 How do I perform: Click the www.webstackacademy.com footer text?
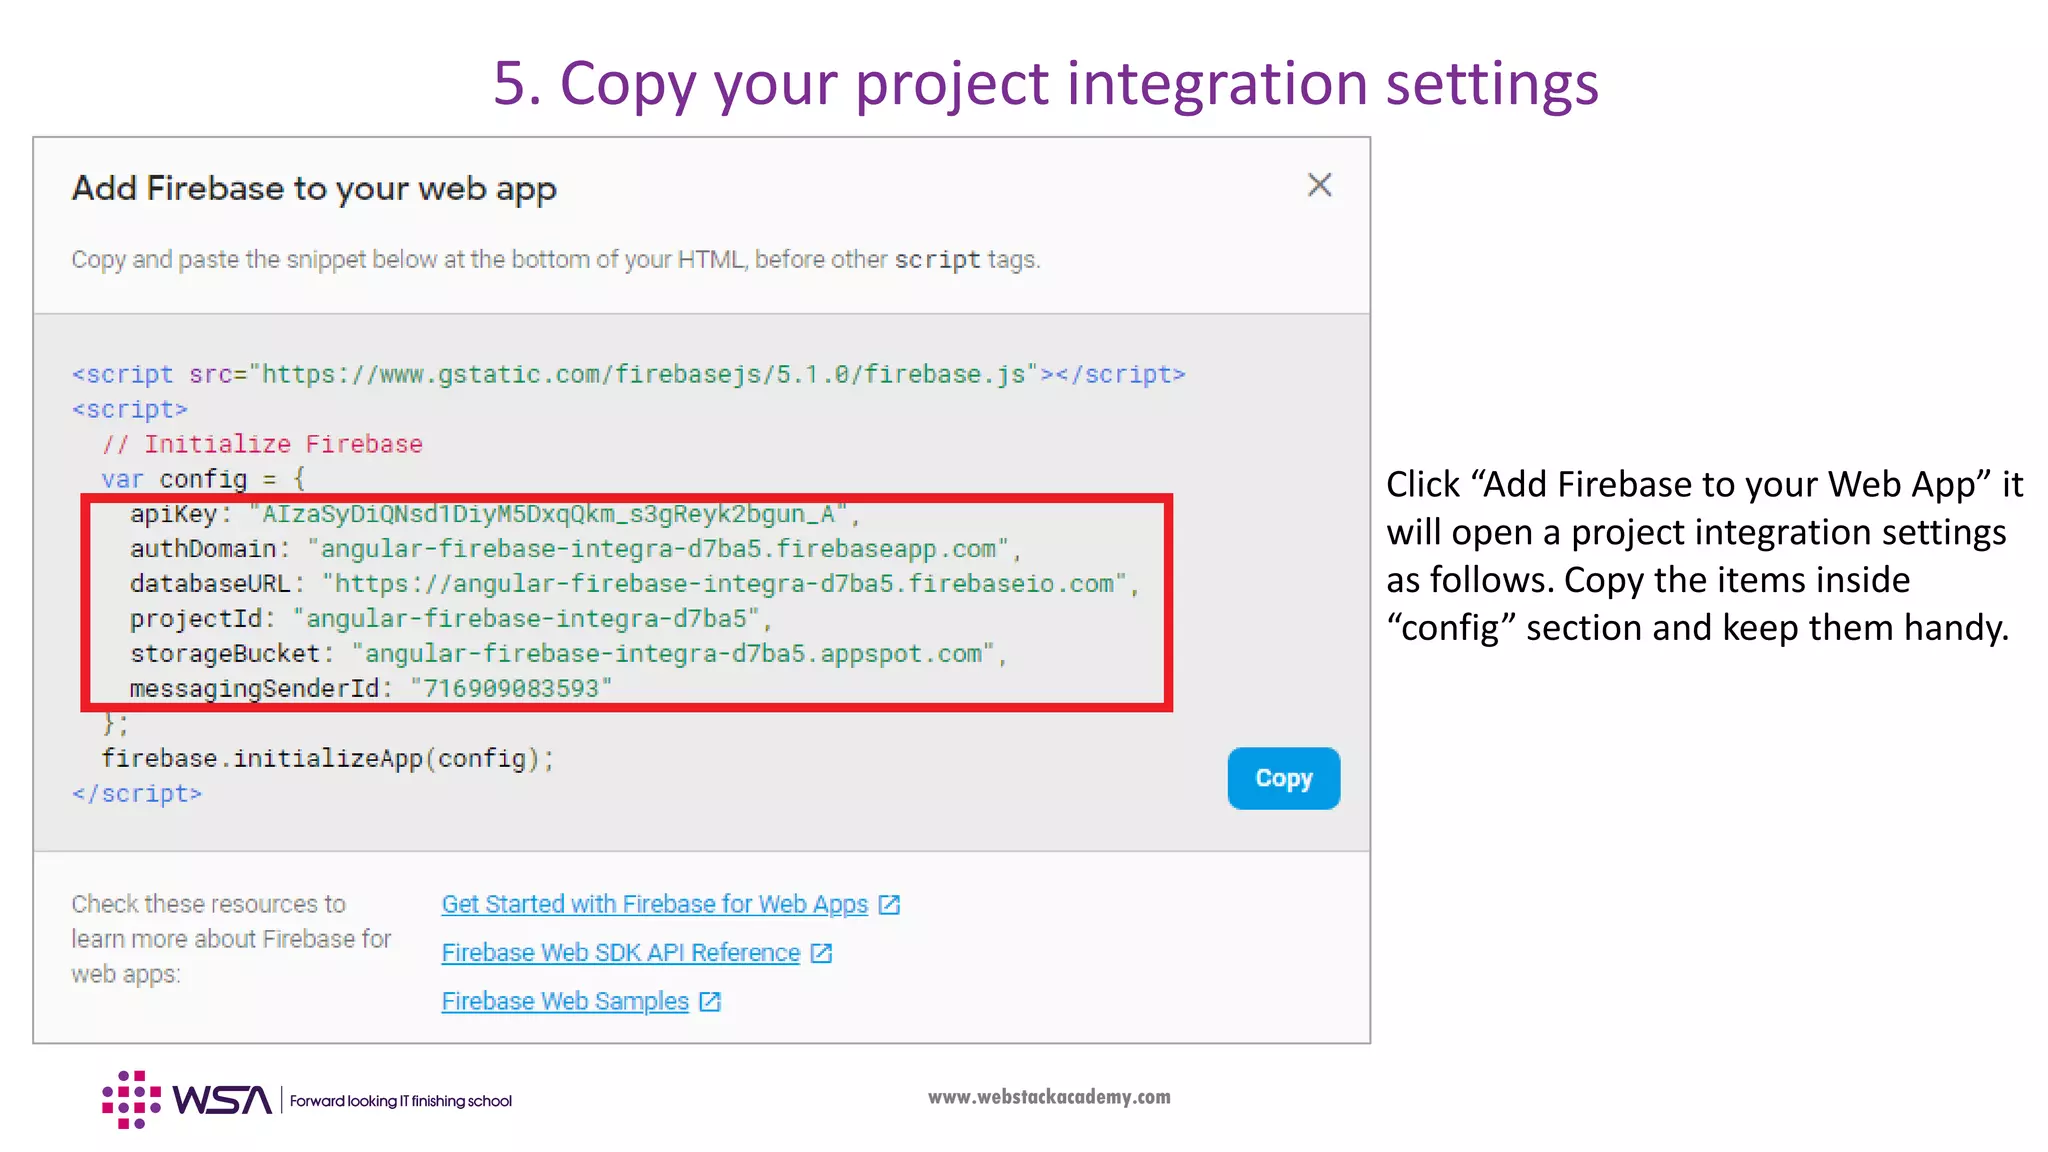(1049, 1097)
